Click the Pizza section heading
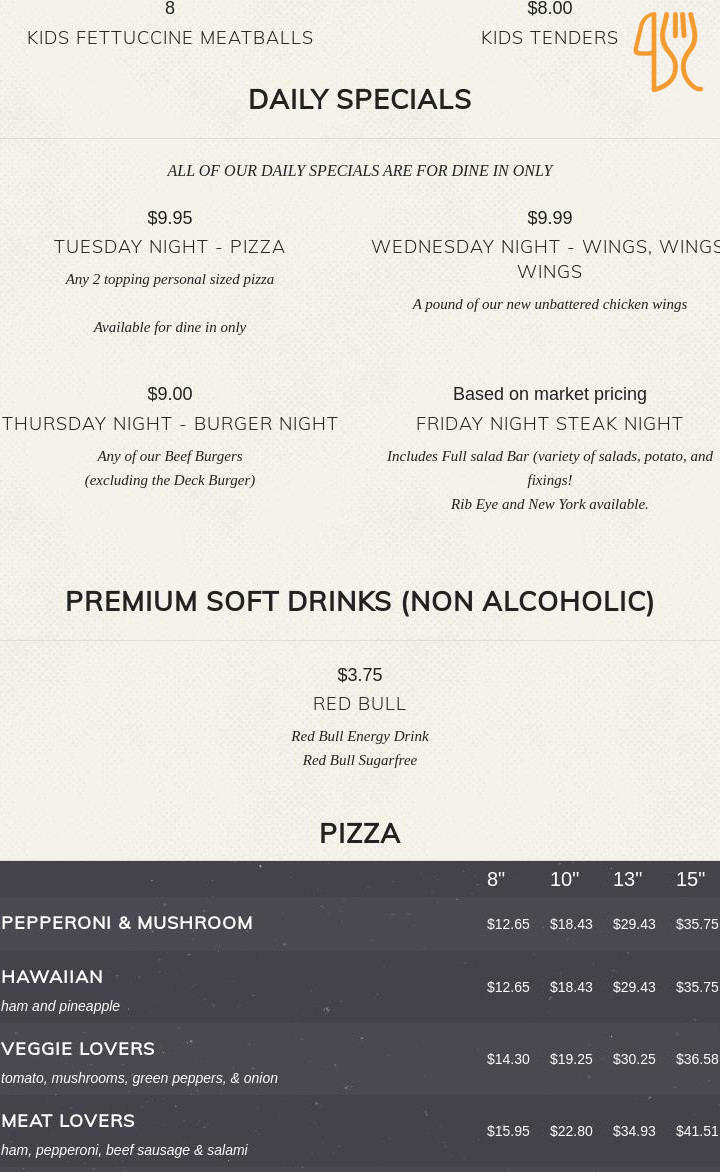 pyautogui.click(x=360, y=834)
